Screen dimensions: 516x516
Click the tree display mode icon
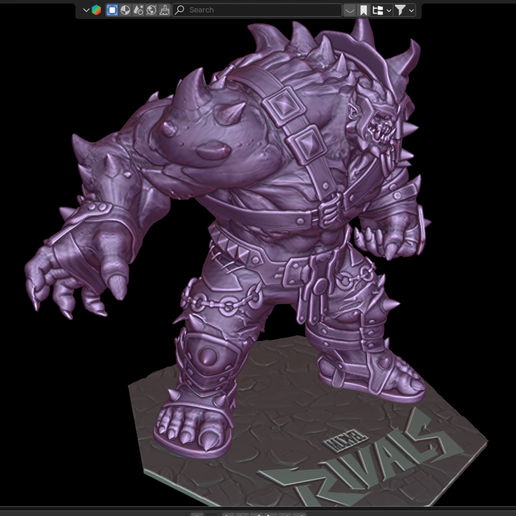coord(378,10)
